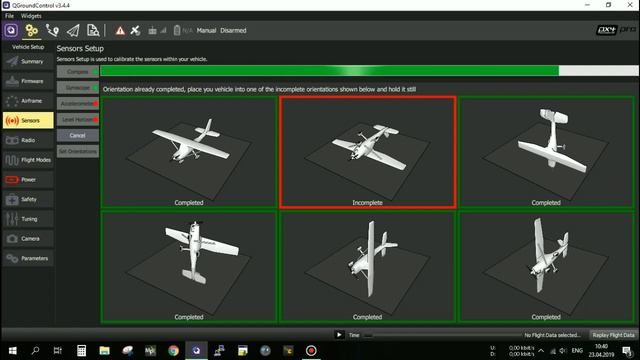Open the Widgets menu
Screen dimensions: 640x360
[x=31, y=16]
